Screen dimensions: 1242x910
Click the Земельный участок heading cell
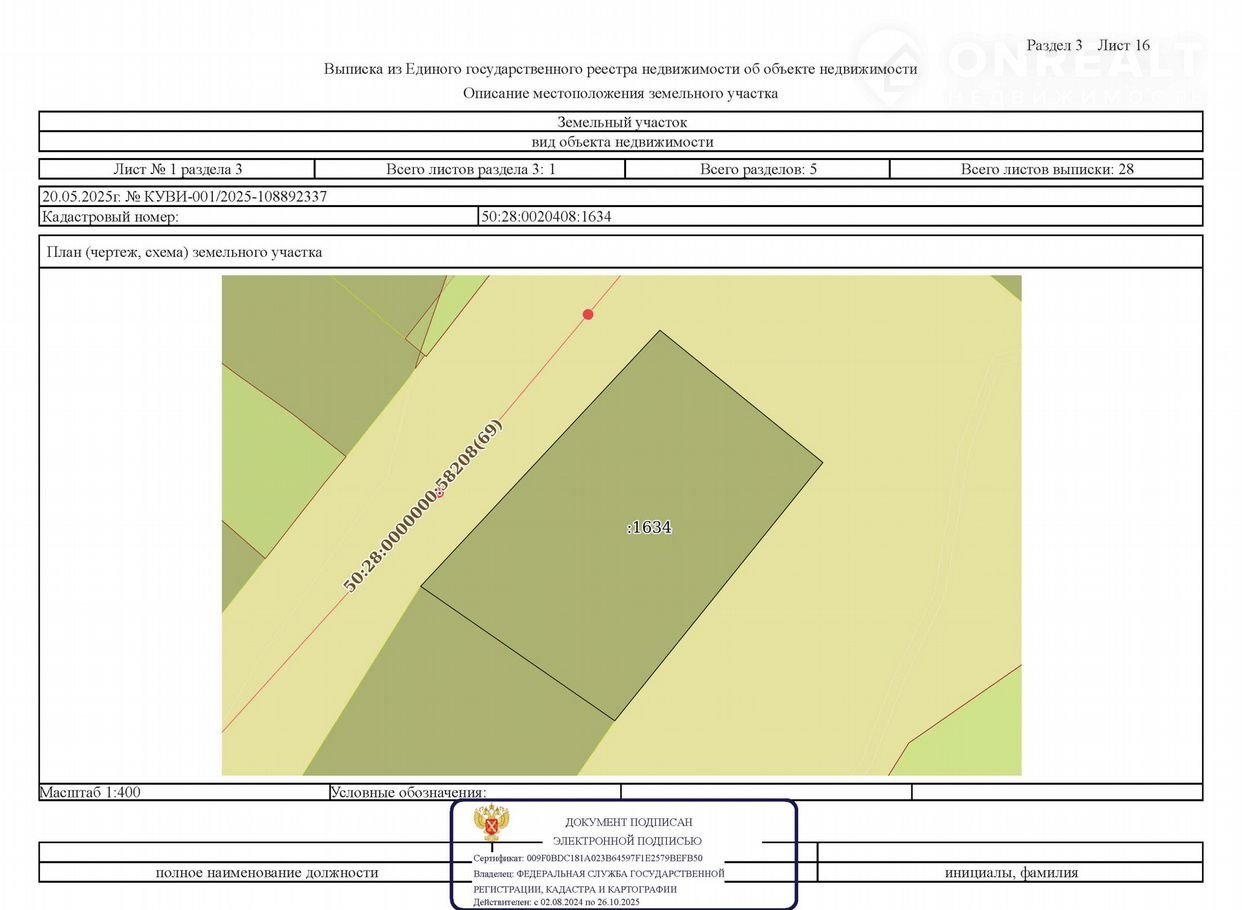[621, 122]
